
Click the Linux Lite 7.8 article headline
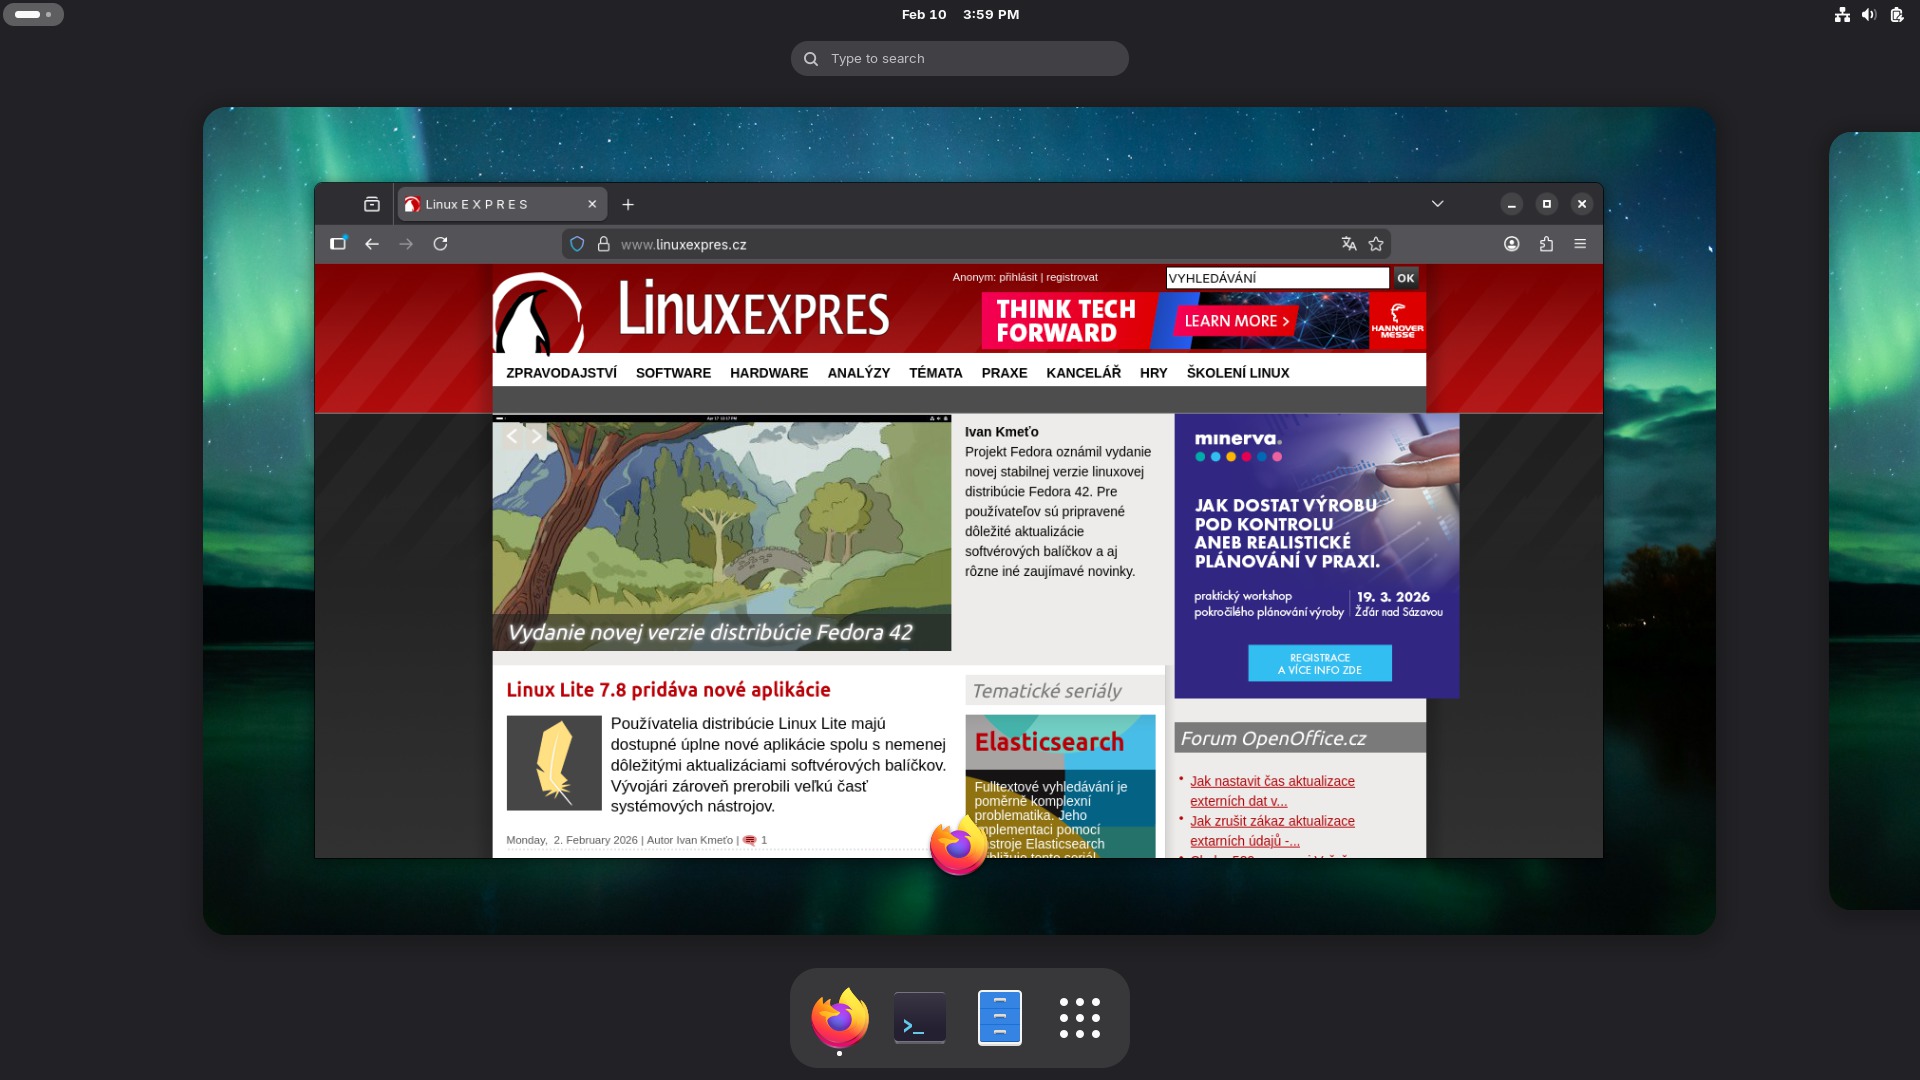[668, 690]
